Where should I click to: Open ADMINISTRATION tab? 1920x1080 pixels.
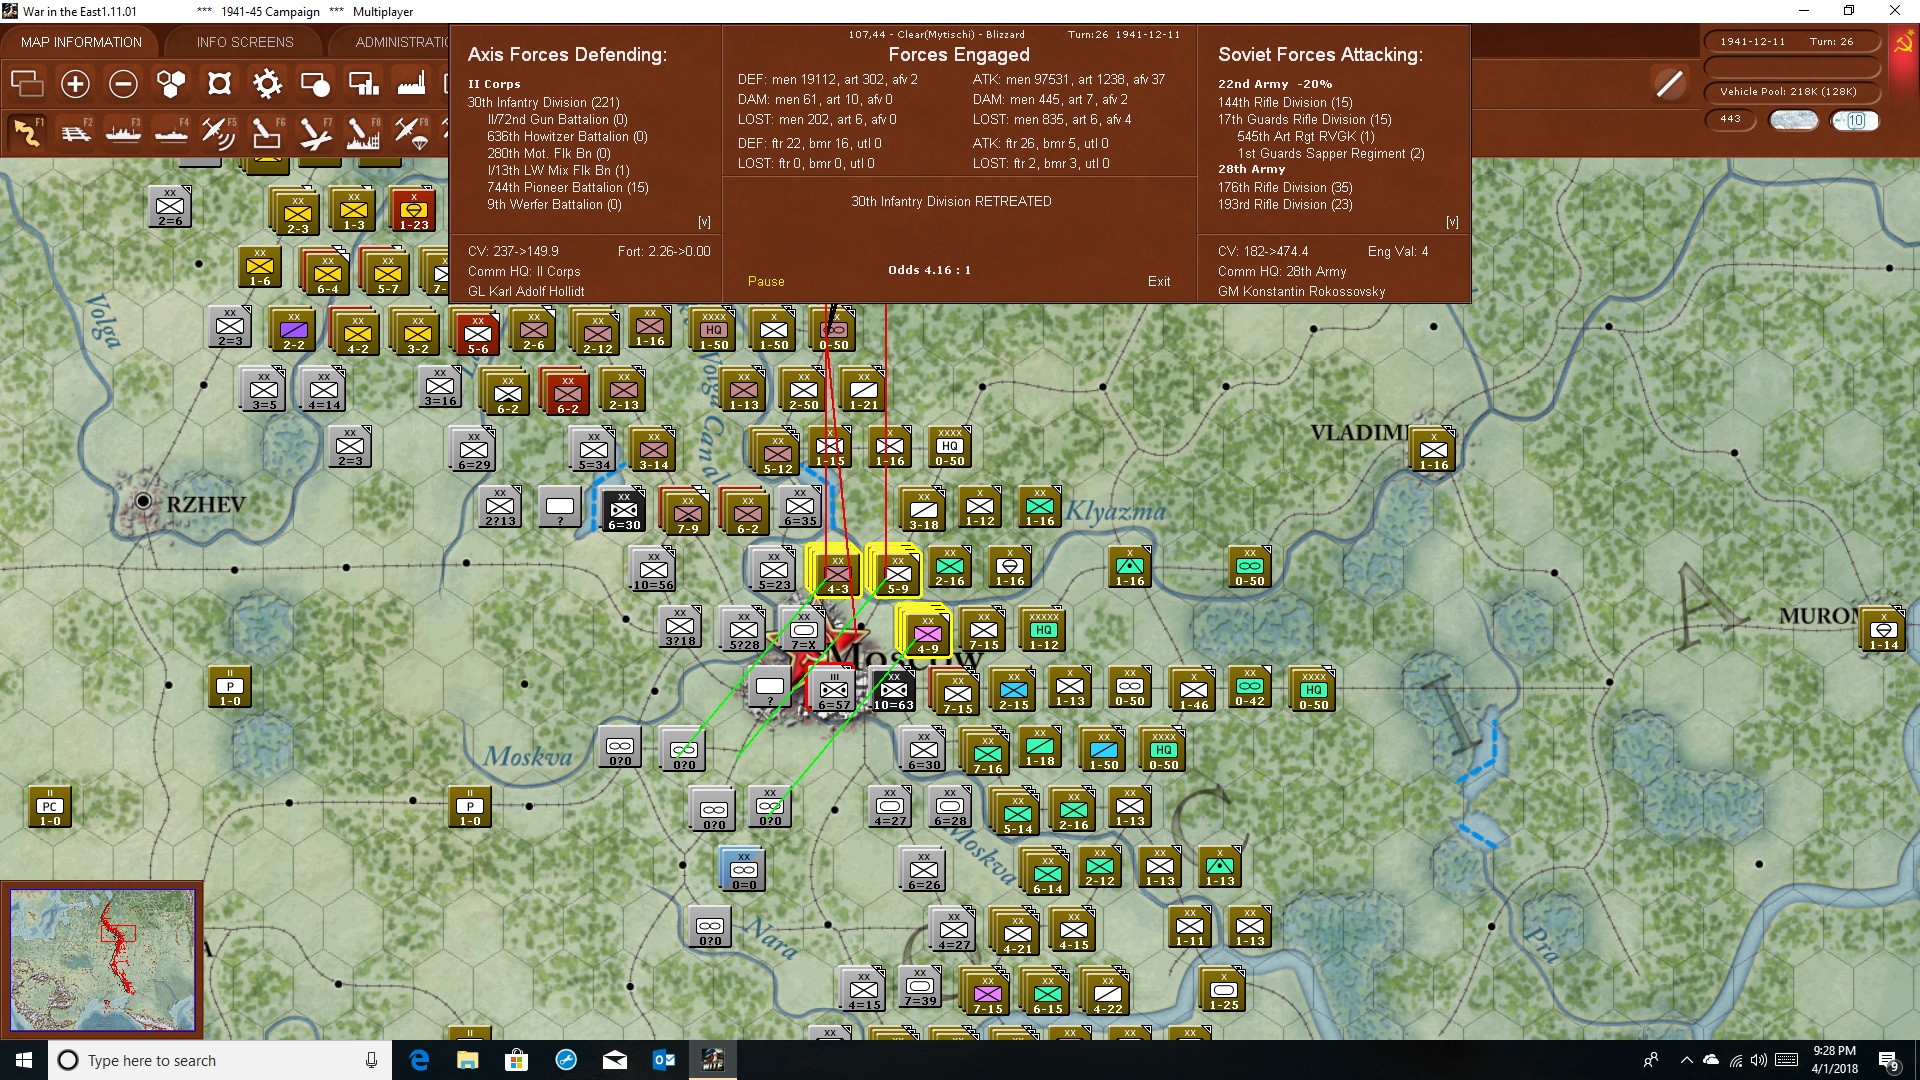click(400, 42)
